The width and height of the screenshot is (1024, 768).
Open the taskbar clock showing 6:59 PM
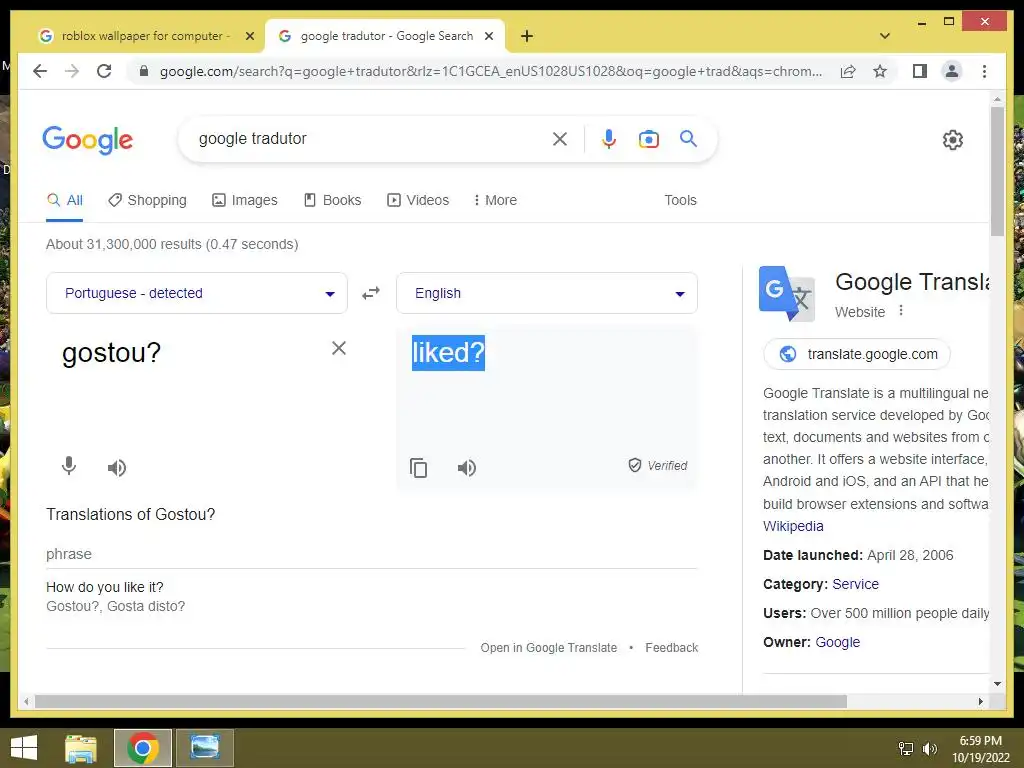pyautogui.click(x=980, y=749)
